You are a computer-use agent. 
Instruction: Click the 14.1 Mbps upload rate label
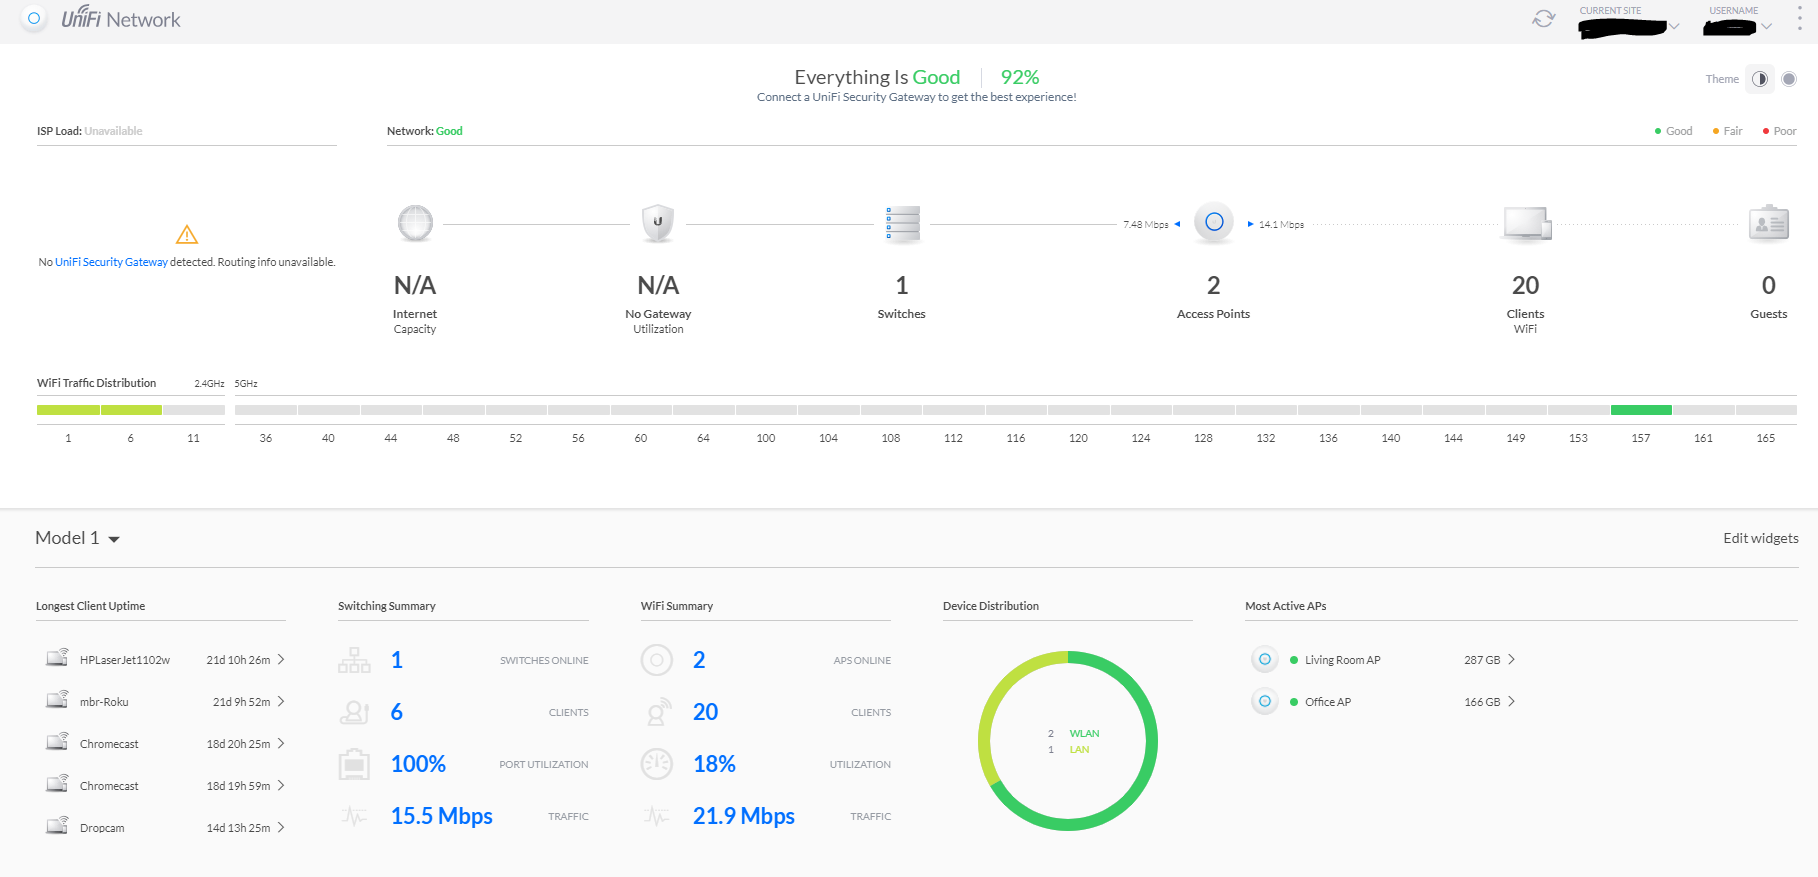1281,225
